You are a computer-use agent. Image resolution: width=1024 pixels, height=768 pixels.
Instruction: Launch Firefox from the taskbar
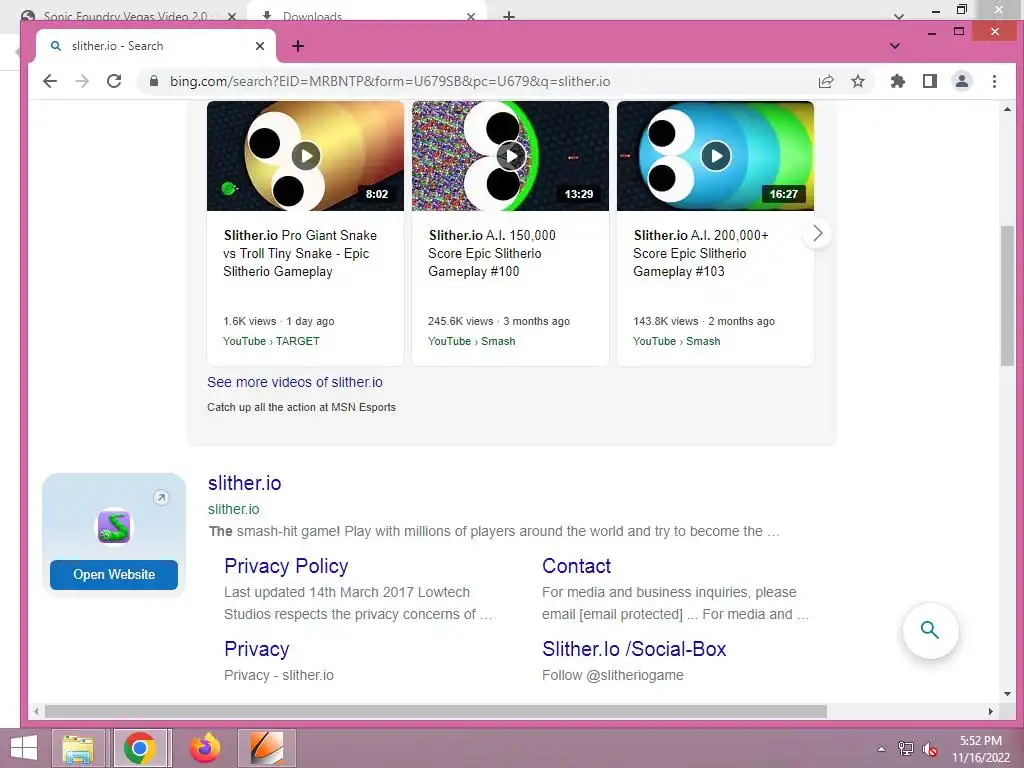(205, 748)
